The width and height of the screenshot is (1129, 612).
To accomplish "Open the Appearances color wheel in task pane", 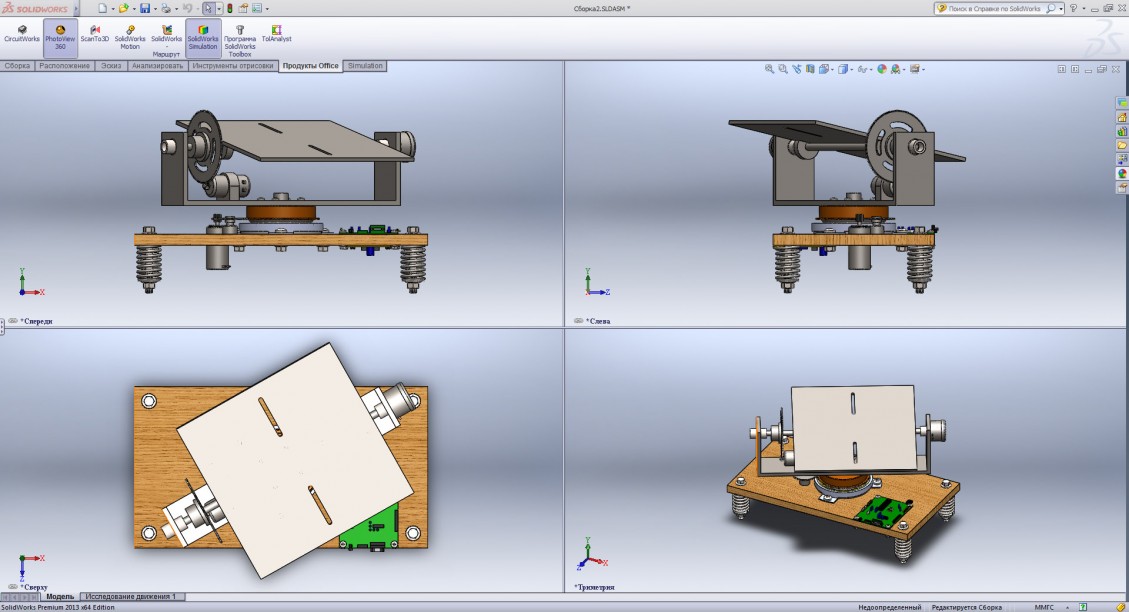I will [x=1122, y=173].
